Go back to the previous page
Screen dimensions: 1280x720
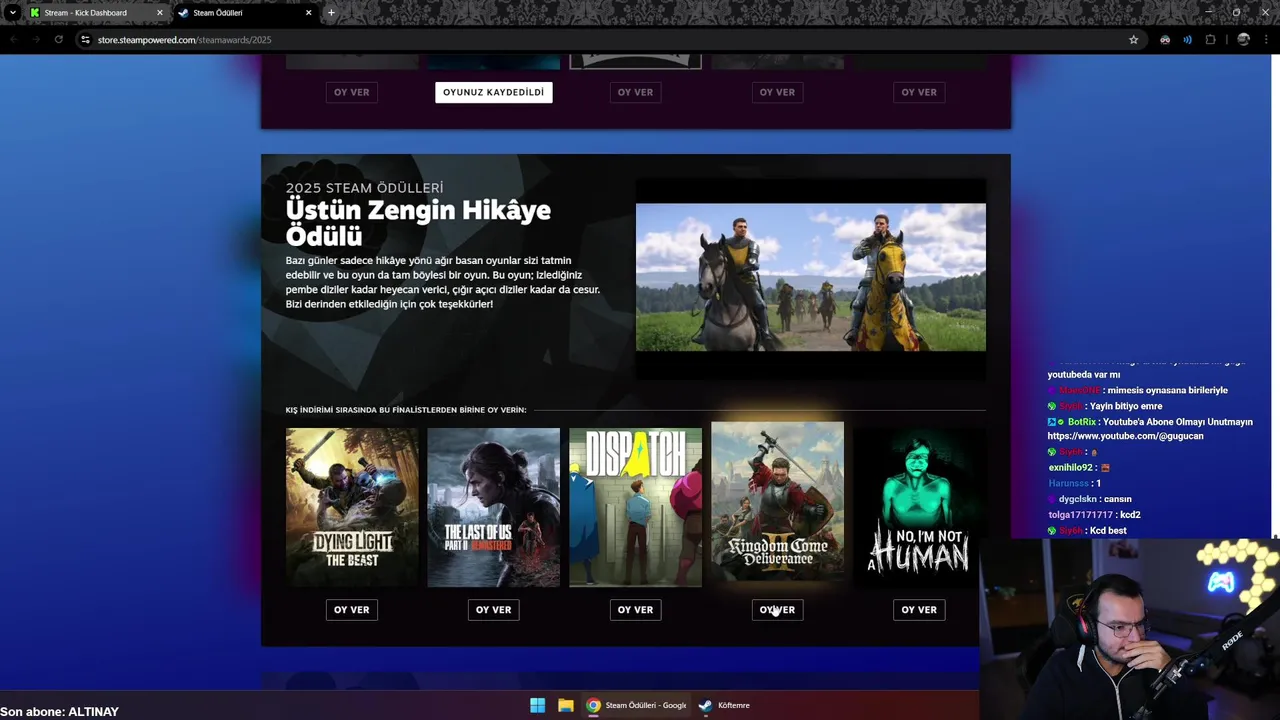(13, 40)
